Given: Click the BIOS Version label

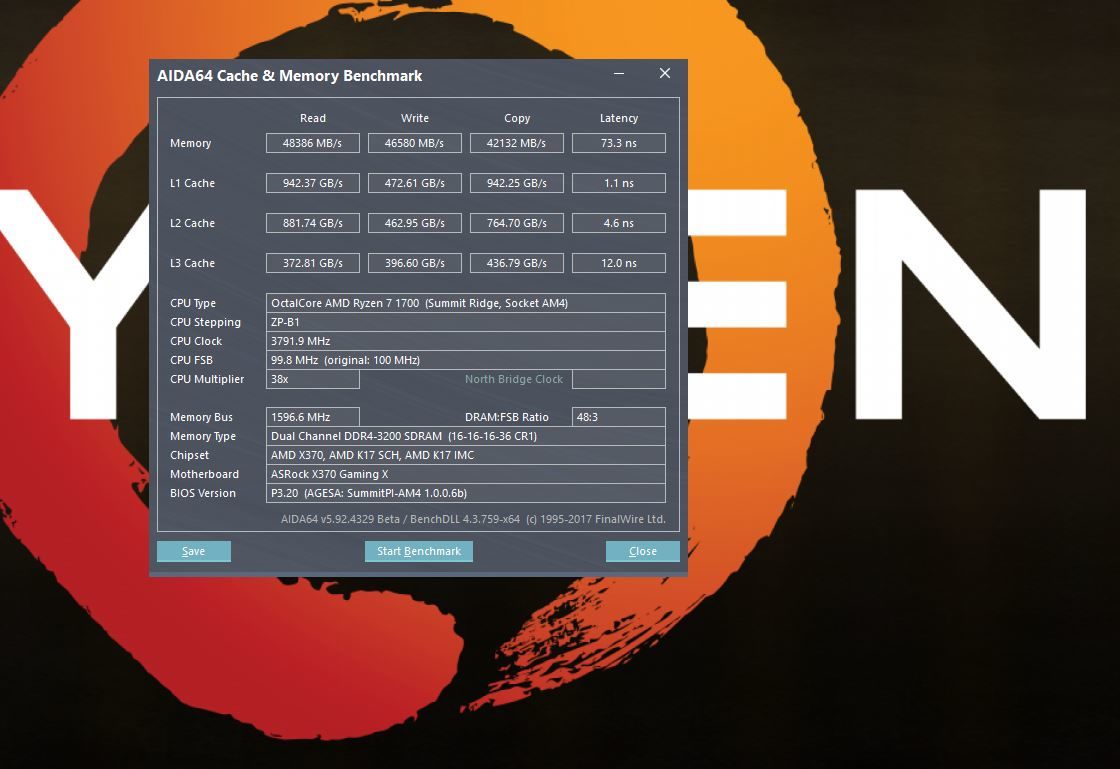Looking at the screenshot, I should [203, 493].
